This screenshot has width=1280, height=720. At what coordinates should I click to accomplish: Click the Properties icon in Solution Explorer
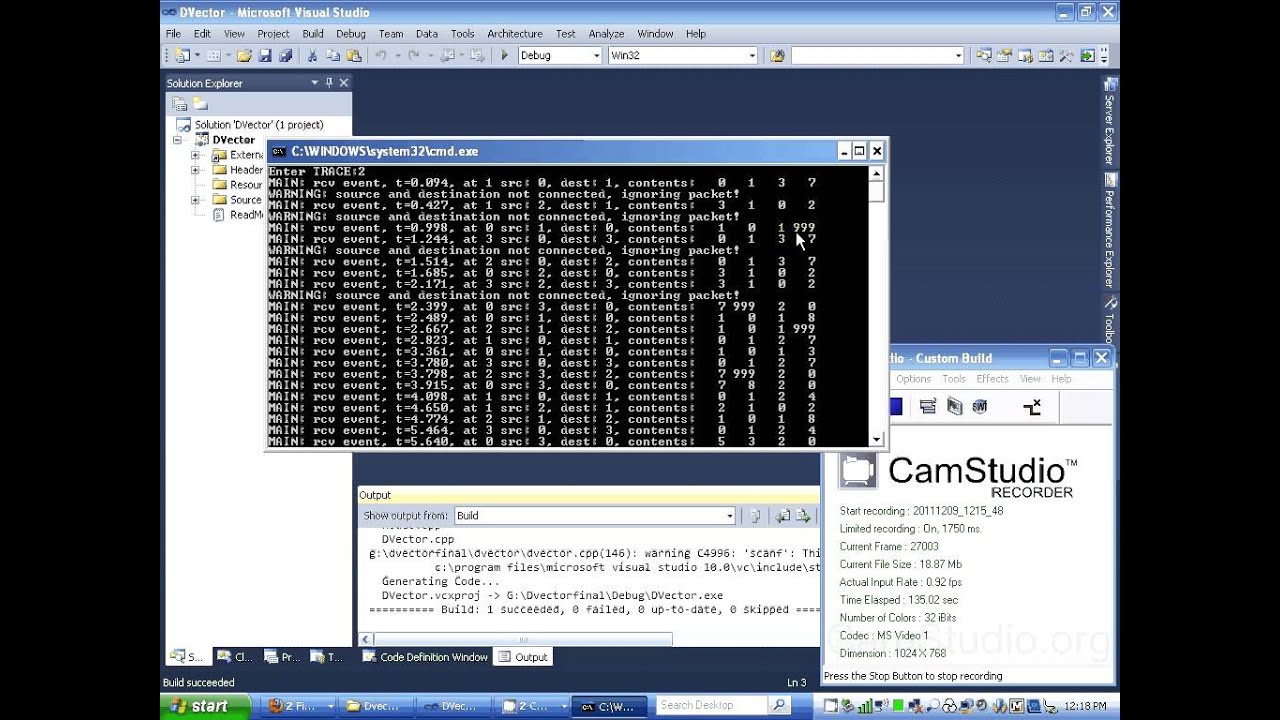point(180,104)
